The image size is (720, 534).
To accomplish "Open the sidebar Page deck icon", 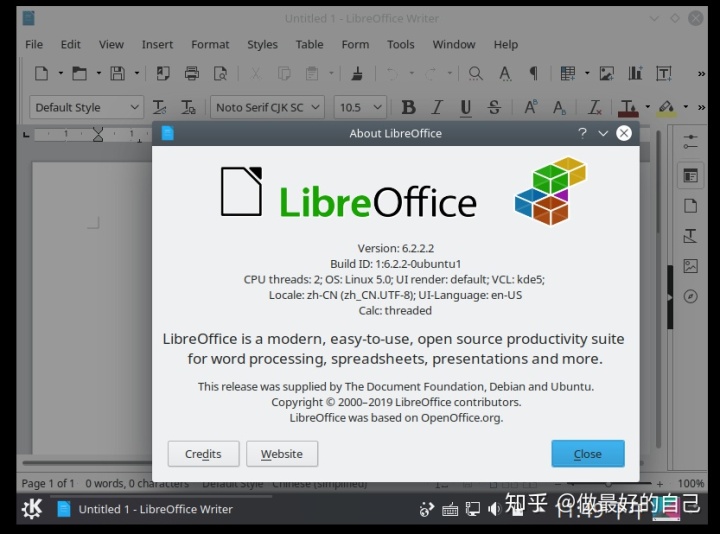I will 690,206.
